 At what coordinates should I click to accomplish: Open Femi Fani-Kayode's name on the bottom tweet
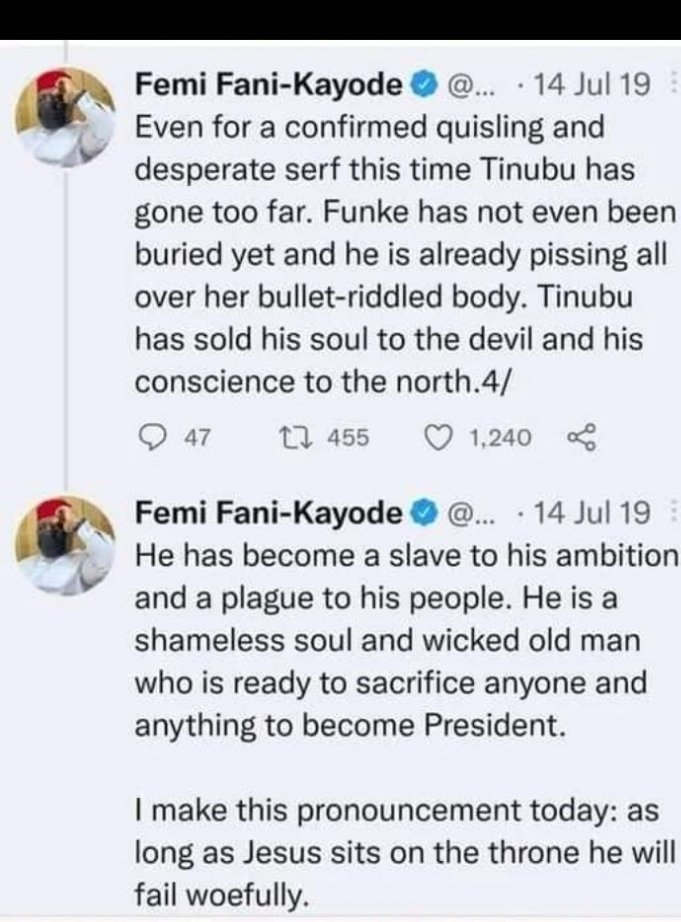tap(268, 513)
